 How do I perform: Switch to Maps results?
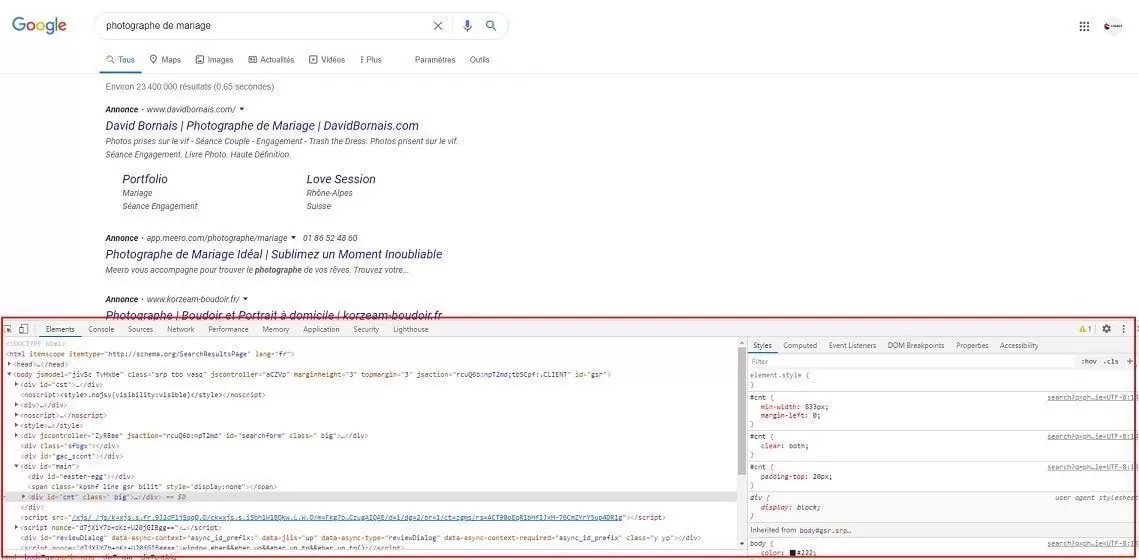click(165, 60)
